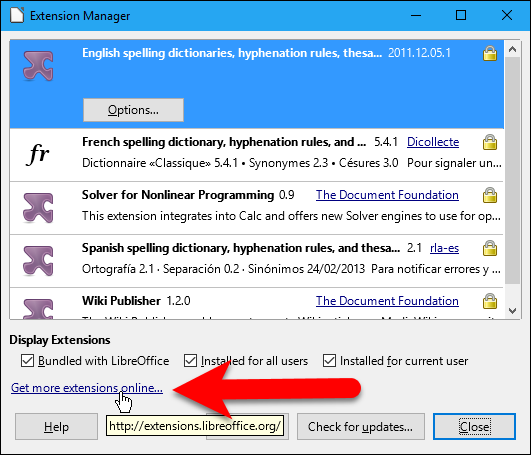Select Spanish spelling dictionary title text
Screen dimensions: 531x455
click(x=241, y=248)
